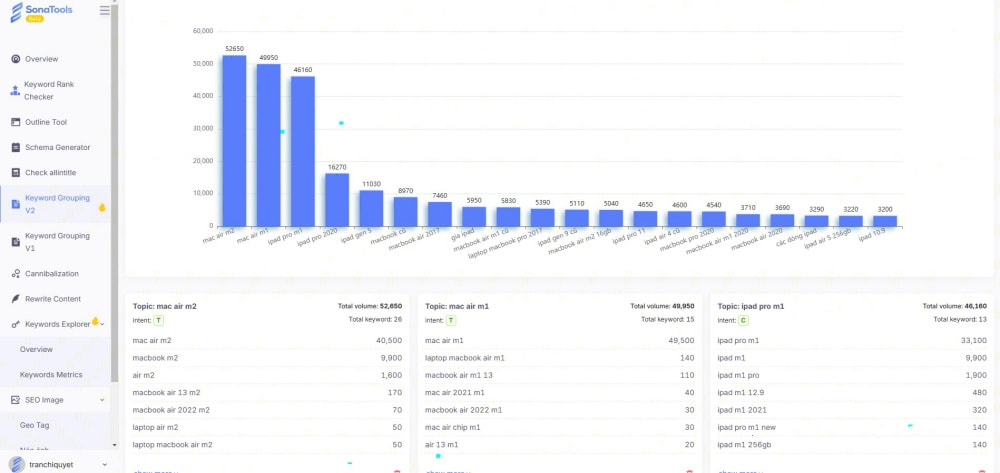Click the Keyword Rank Checker icon
Viewport: 1000px width, 473px height.
[15, 91]
